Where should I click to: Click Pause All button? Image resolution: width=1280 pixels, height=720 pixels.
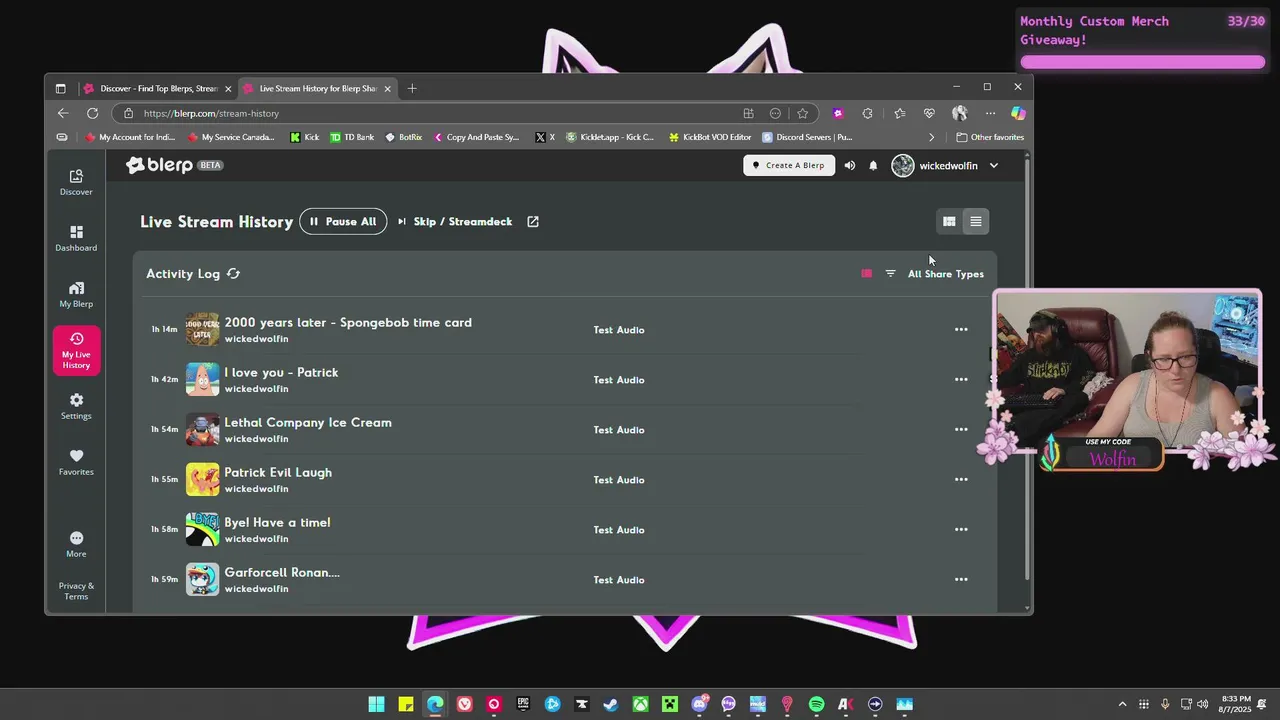tap(343, 222)
